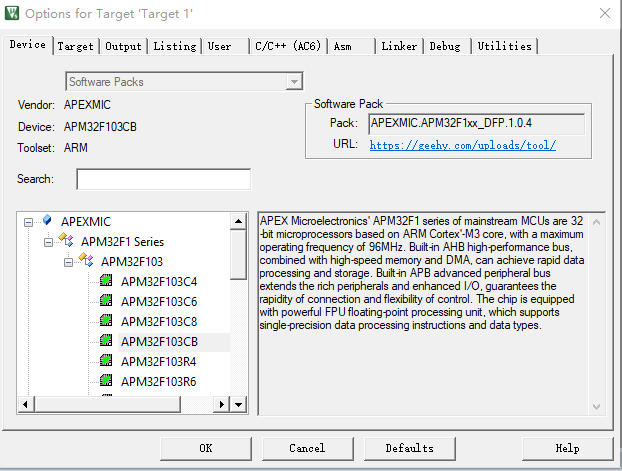The image size is (622, 471).
Task: Click description pane scroll up arrow
Action: [x=596, y=222]
